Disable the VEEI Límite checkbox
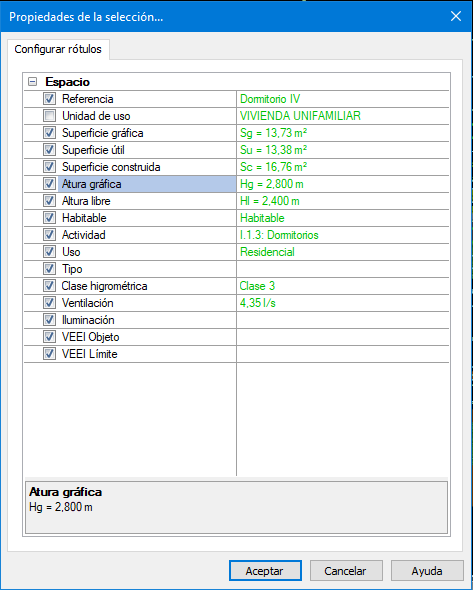Image resolution: width=473 pixels, height=590 pixels. (x=49, y=354)
